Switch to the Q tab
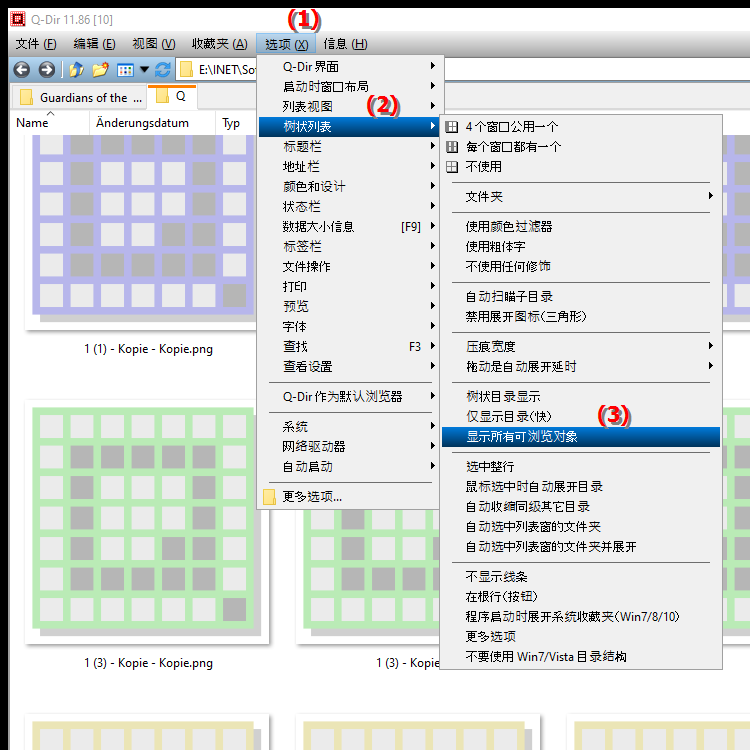Screen dimensions: 750x750 [172, 96]
